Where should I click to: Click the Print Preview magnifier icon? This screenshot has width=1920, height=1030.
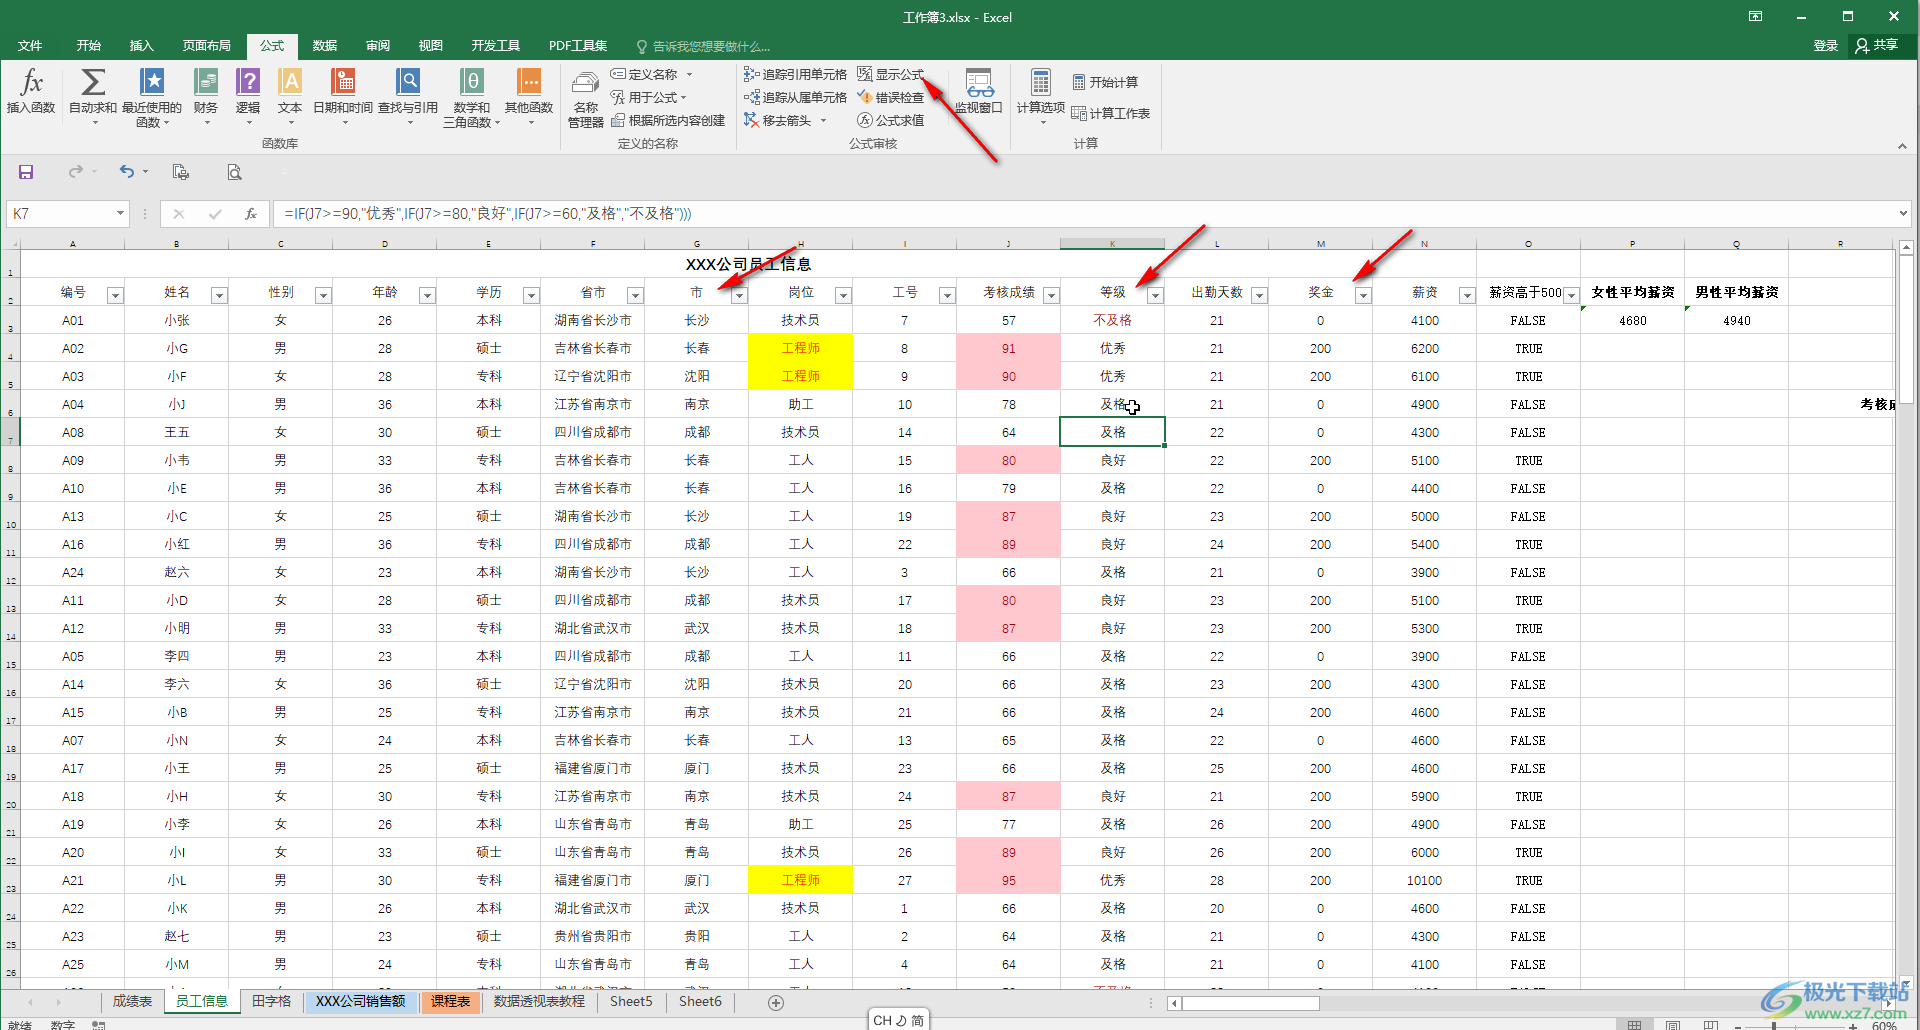coord(234,172)
